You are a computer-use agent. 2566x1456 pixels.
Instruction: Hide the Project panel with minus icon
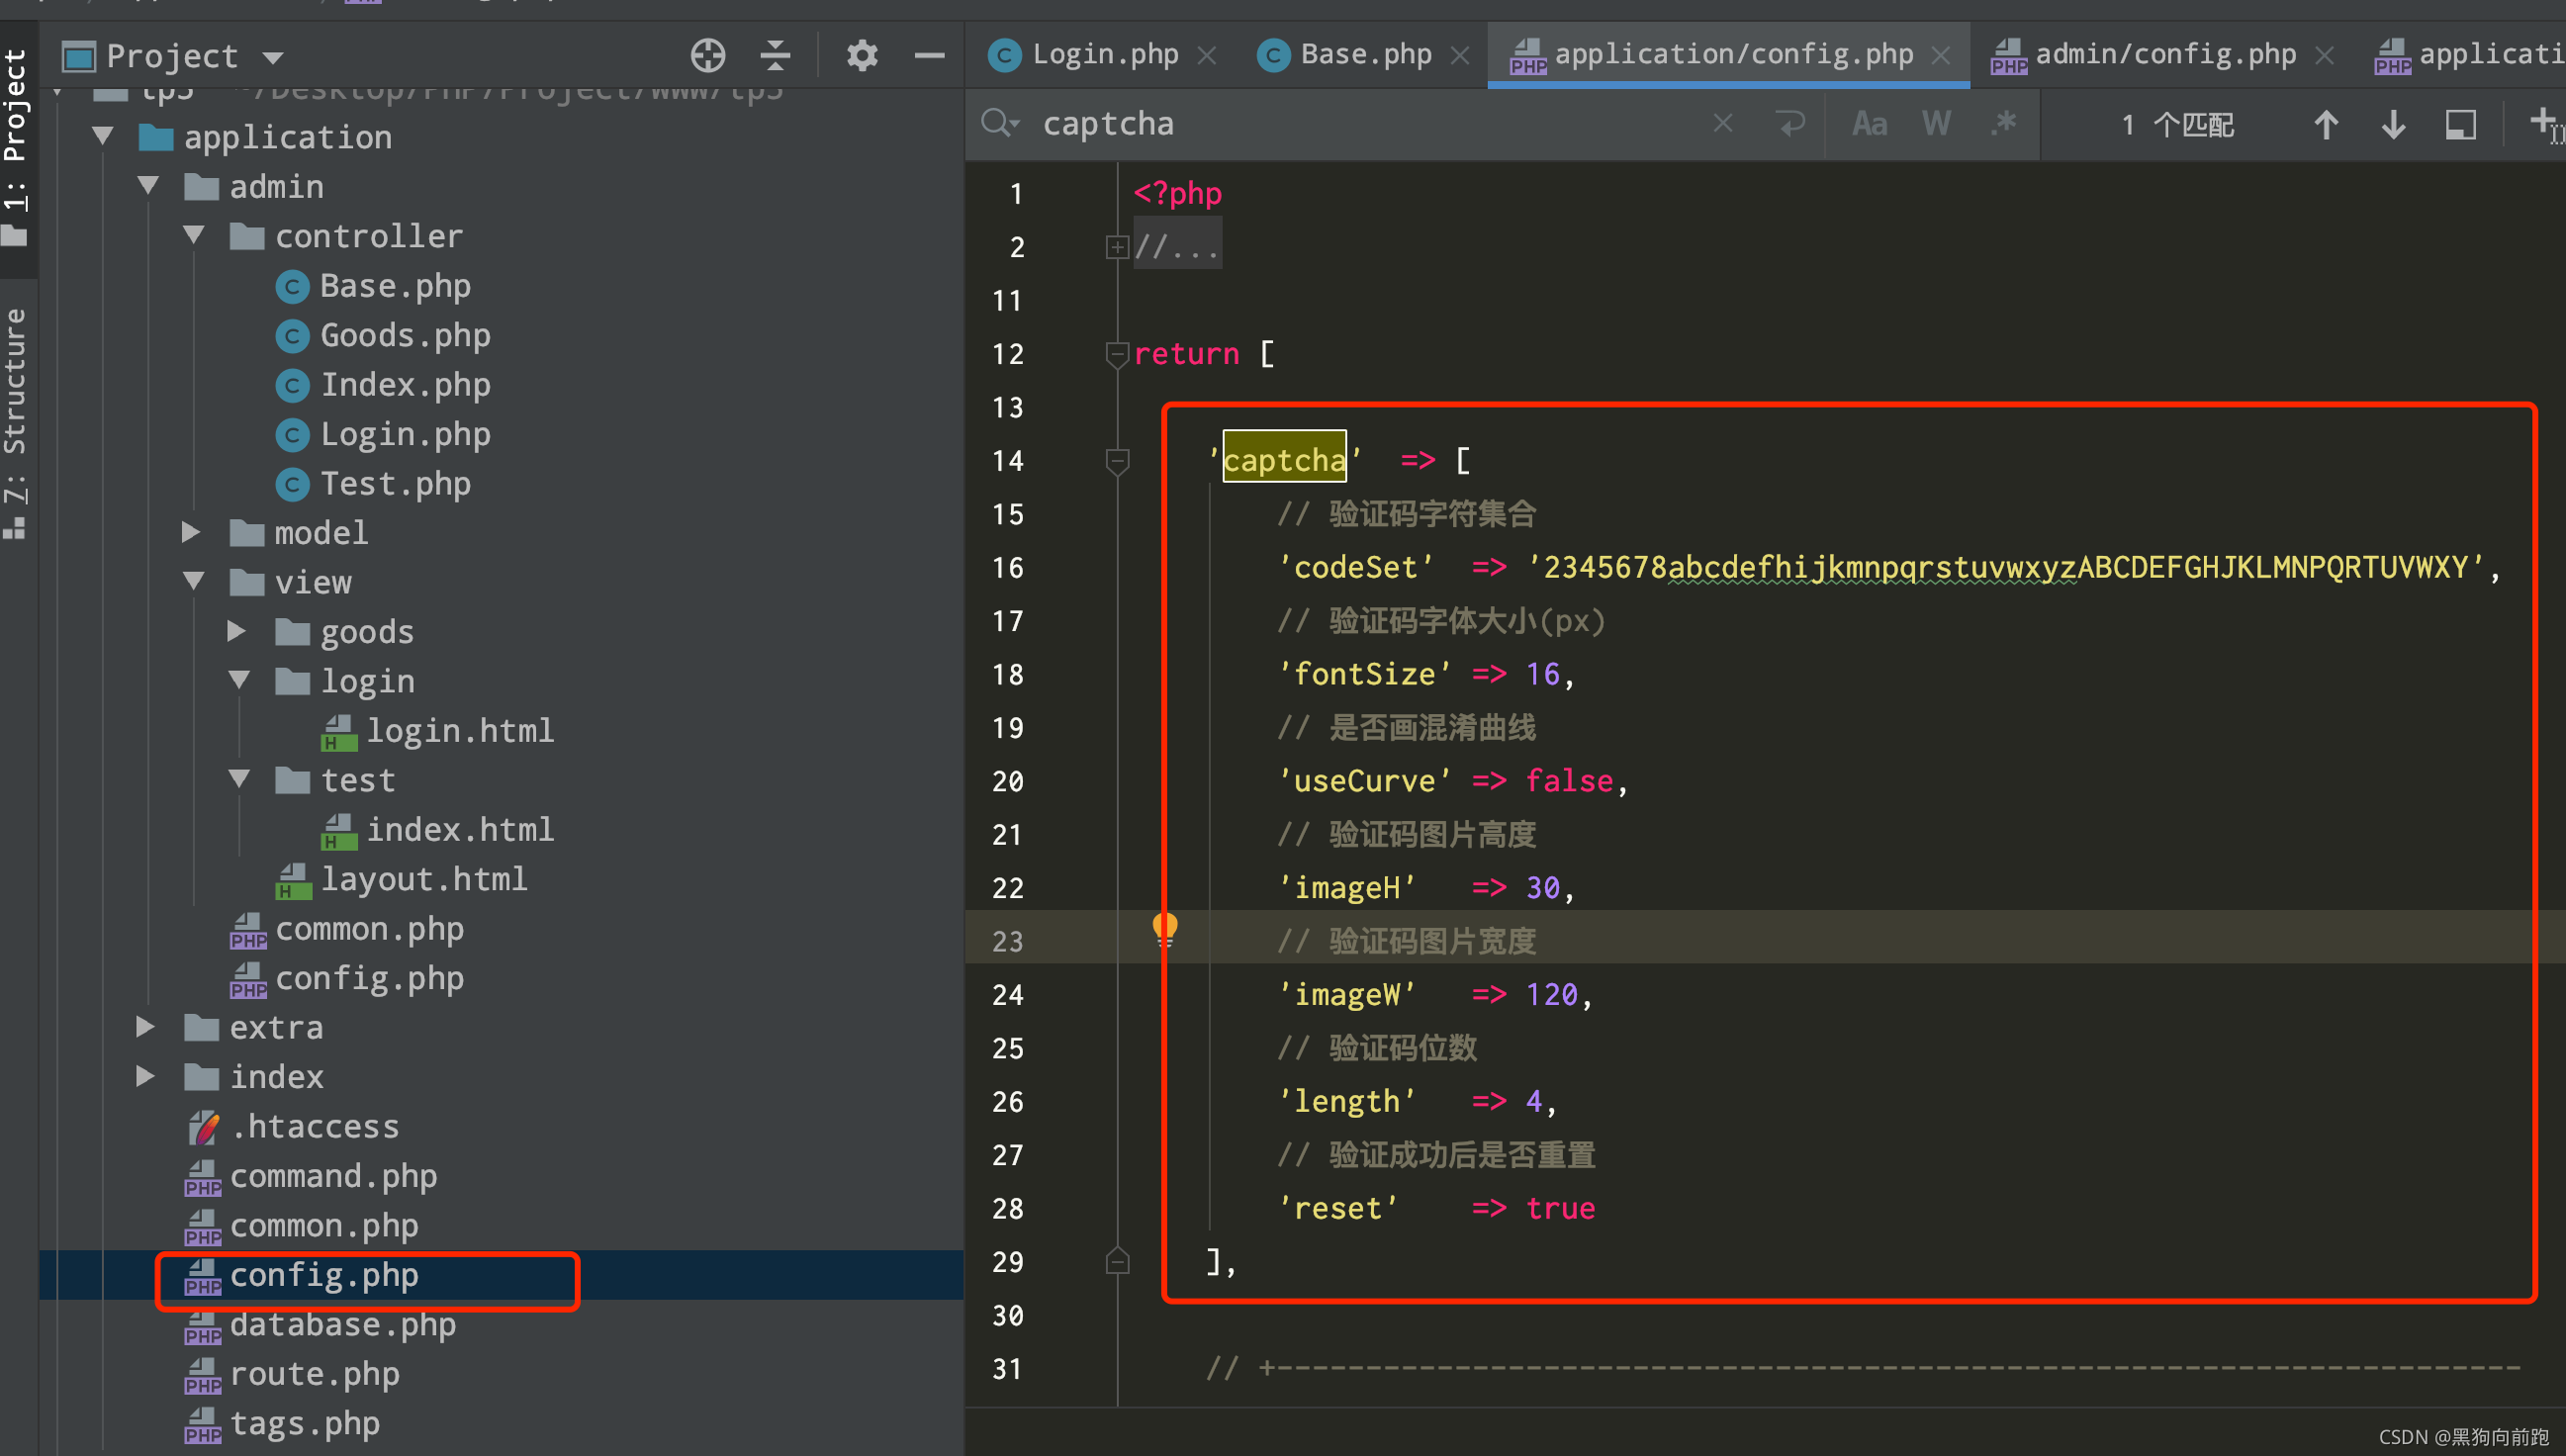point(929,56)
